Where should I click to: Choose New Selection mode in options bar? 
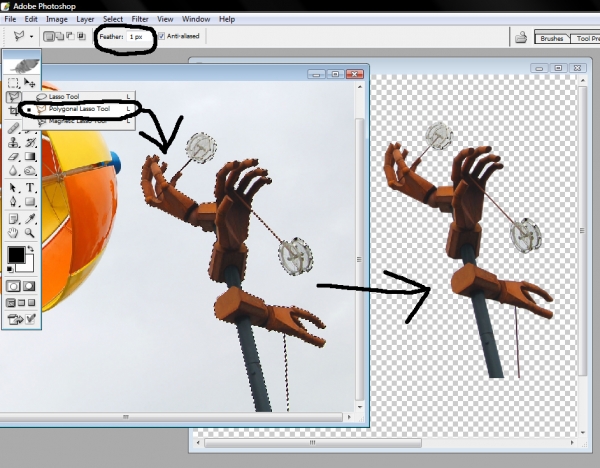(49, 37)
